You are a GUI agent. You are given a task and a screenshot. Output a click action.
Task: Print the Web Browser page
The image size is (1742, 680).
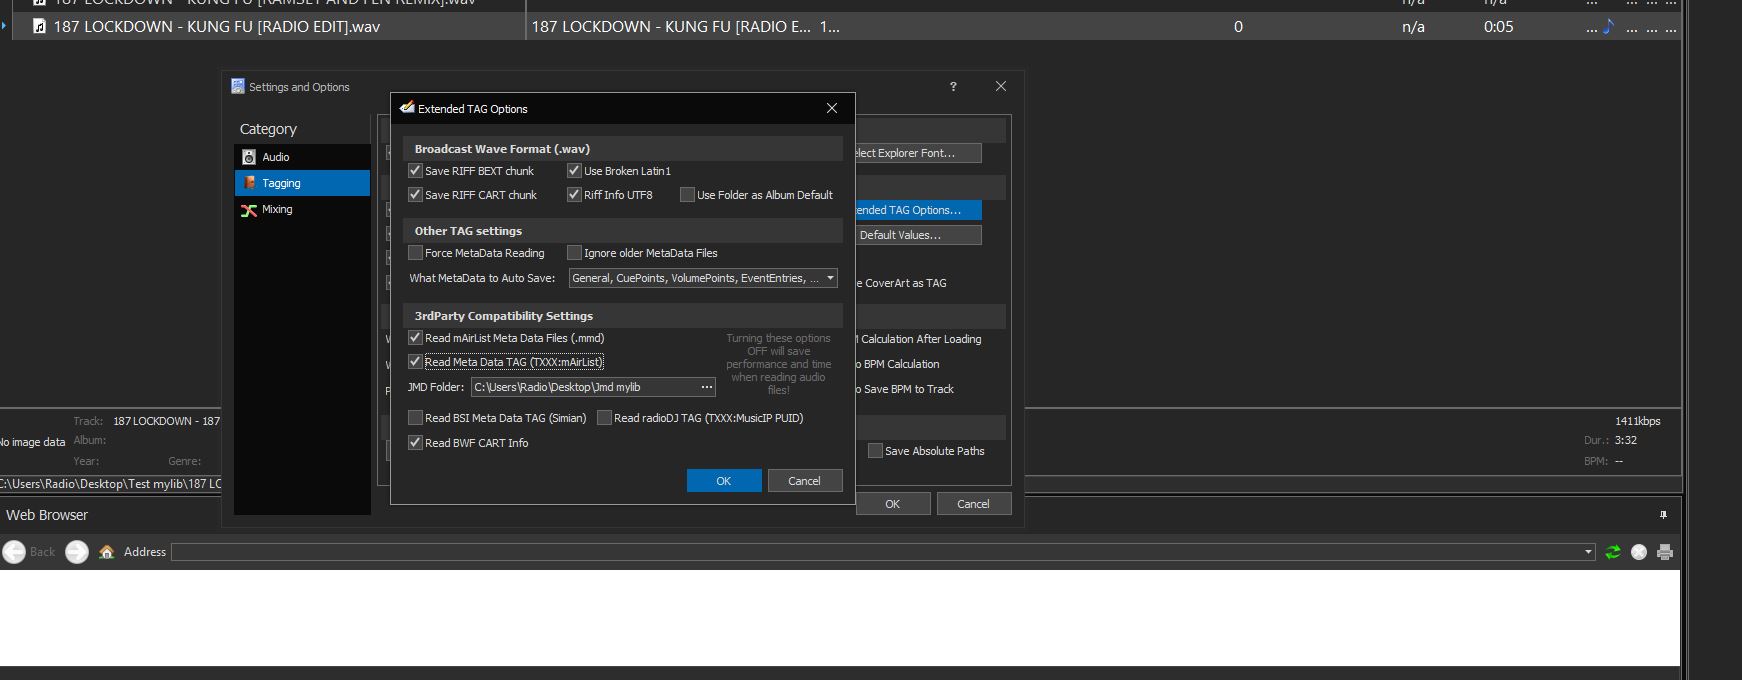[1665, 552]
